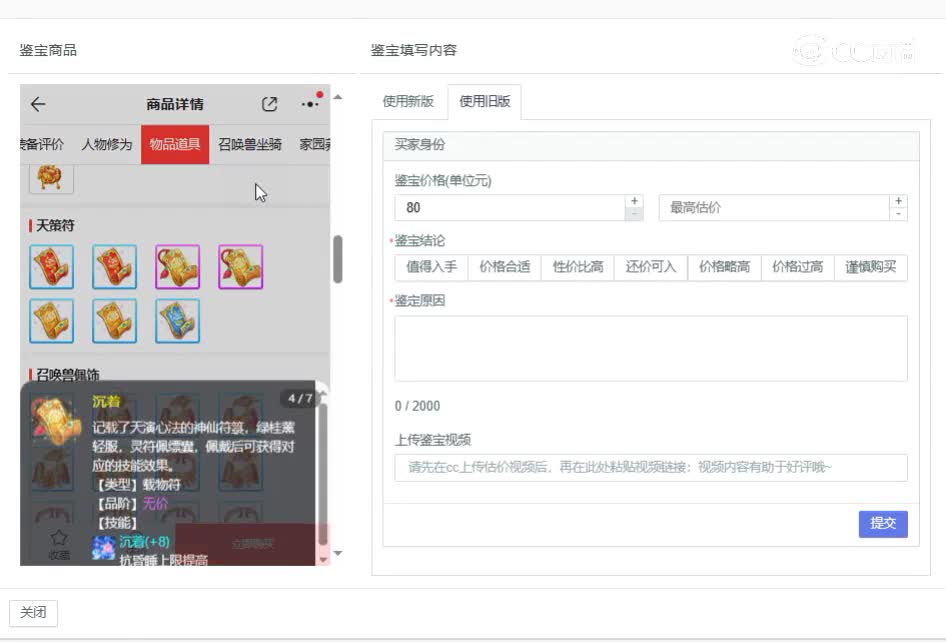
Task: Choose 价格略高 in 鉴宝结论
Action: tap(724, 267)
